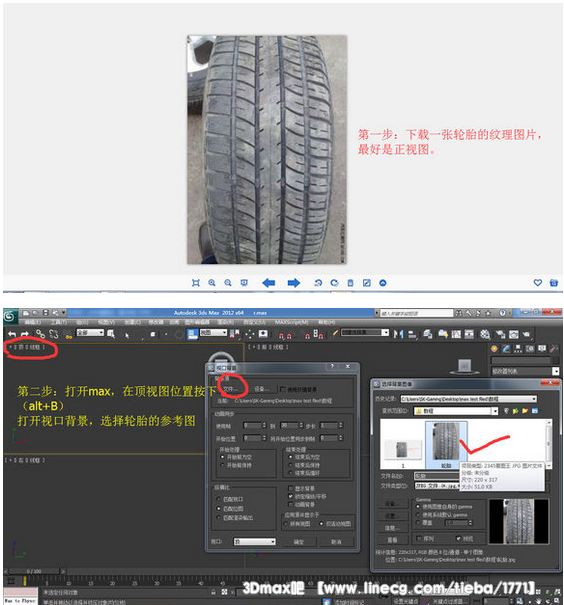Go to previous image with left arrow
The width and height of the screenshot is (564, 605).
[268, 283]
